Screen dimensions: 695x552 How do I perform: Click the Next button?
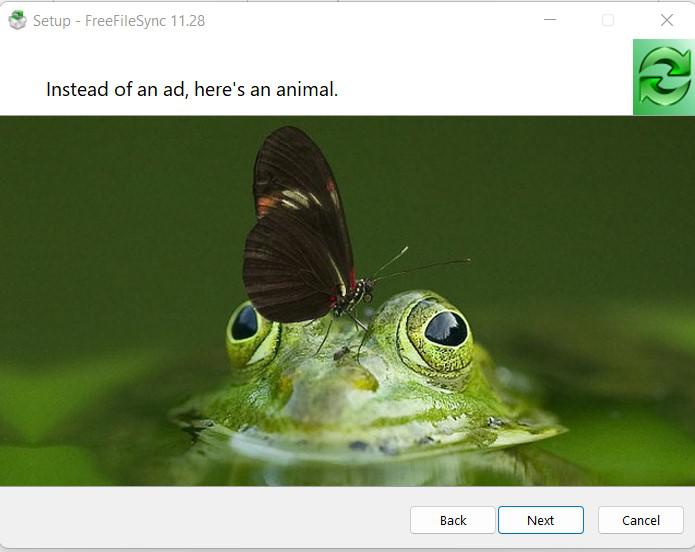[x=541, y=520]
